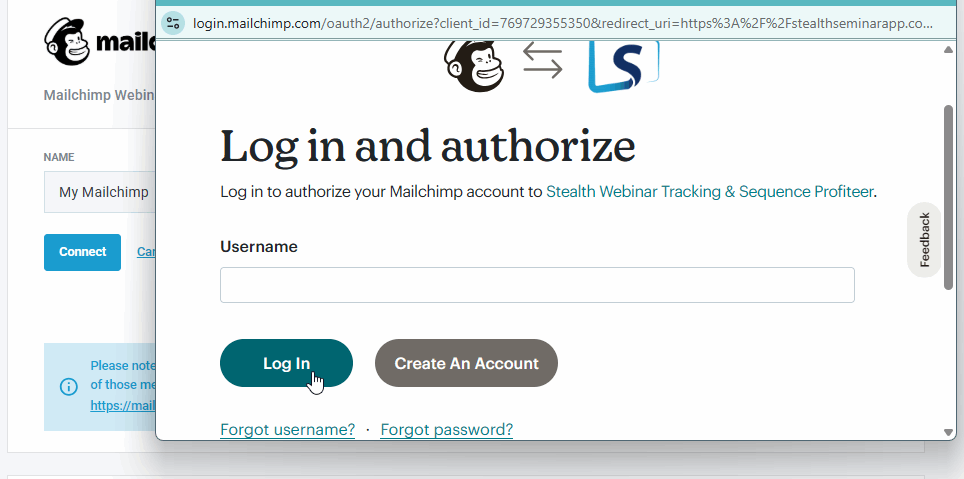The width and height of the screenshot is (964, 479).
Task: Click the My Mailchimp name field
Action: [100, 192]
